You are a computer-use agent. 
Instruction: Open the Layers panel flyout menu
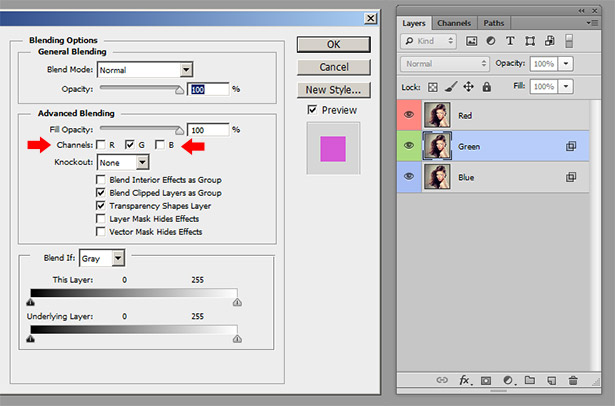[592, 23]
